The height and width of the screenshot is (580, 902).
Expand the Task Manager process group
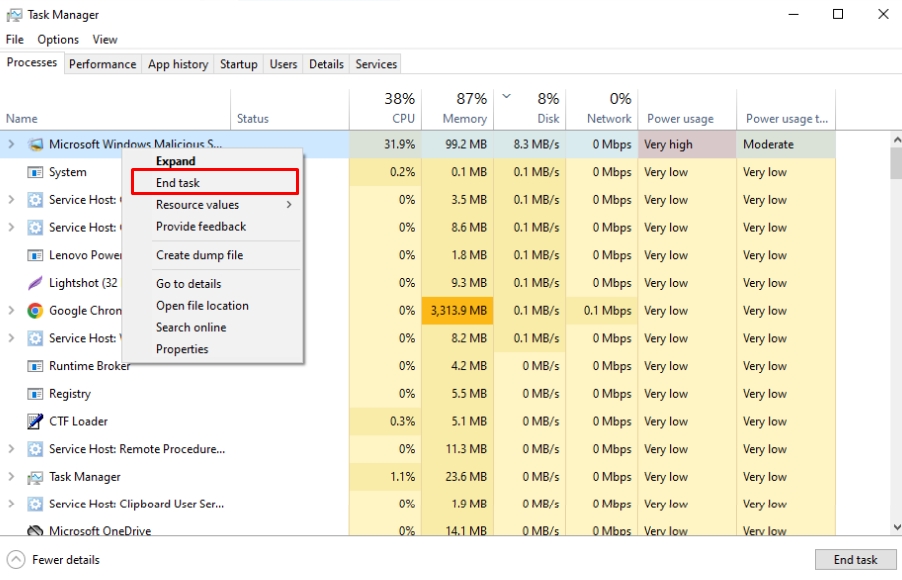pyautogui.click(x=11, y=477)
